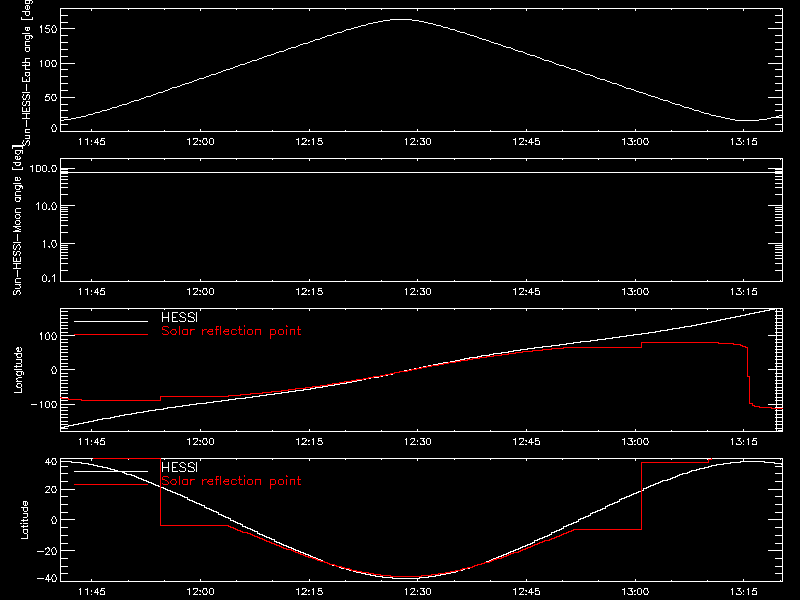Click the 100 tick on Earth angle plot

click(x=50, y=63)
